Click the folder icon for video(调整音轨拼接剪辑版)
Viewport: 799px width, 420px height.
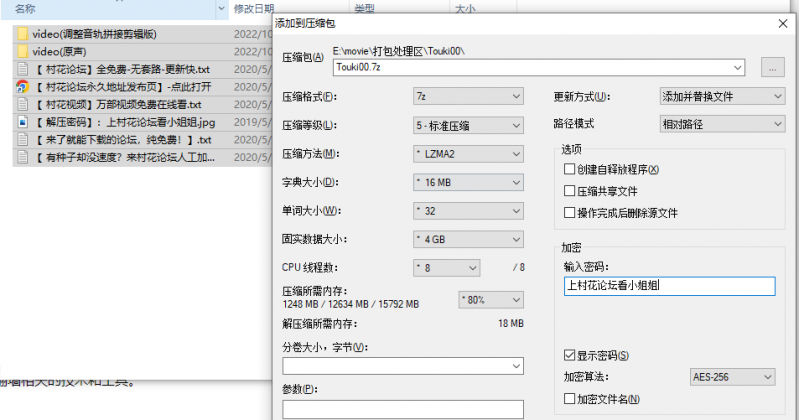coord(23,34)
